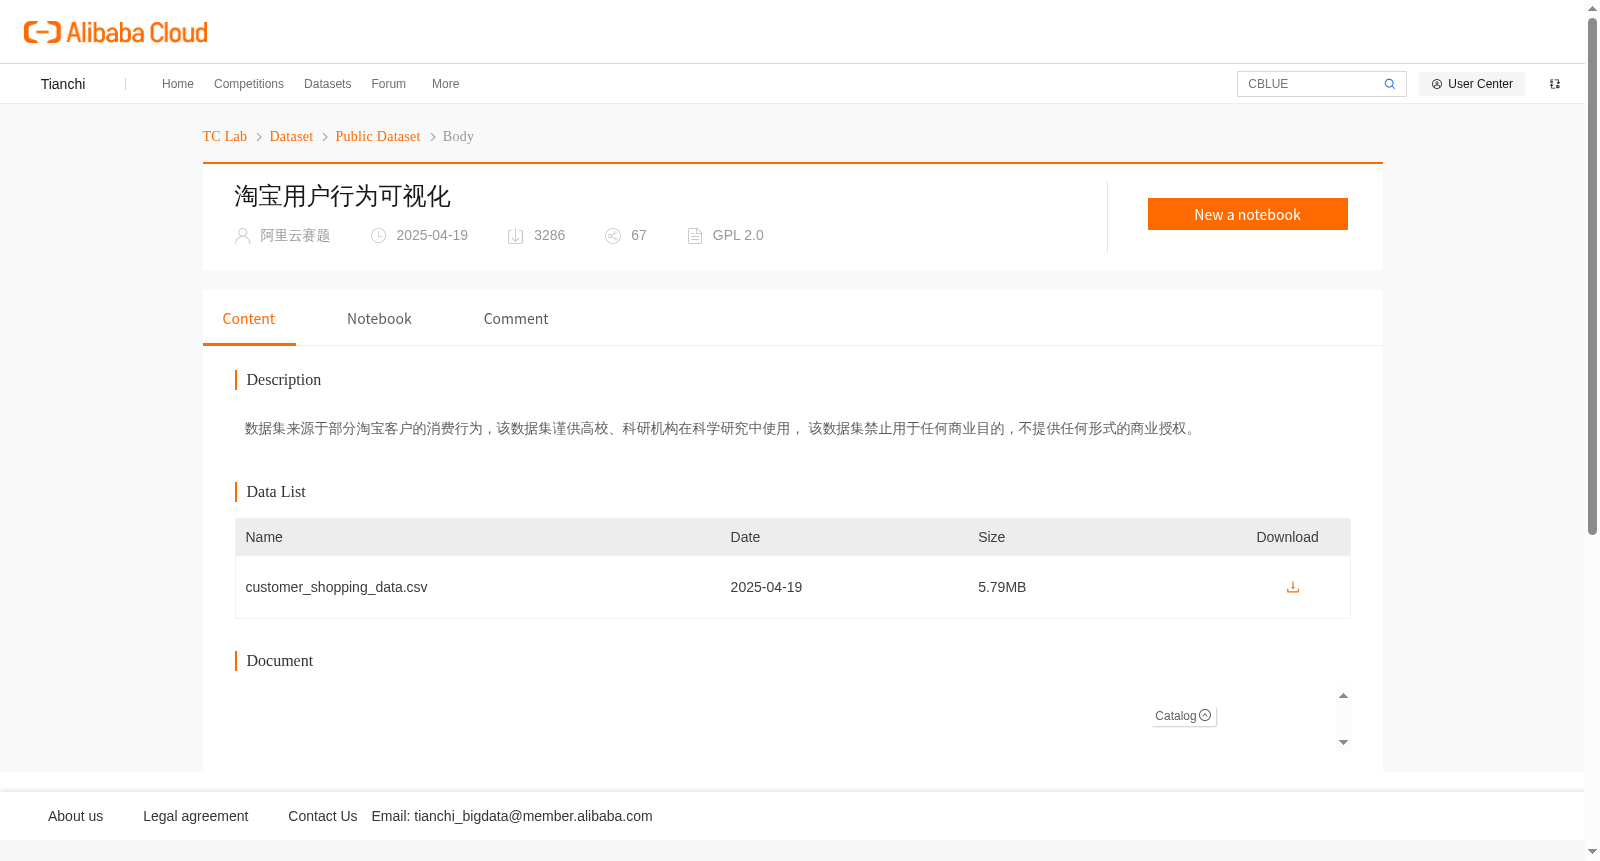The width and height of the screenshot is (1600, 861).
Task: Click the Size column header
Action: pos(991,537)
